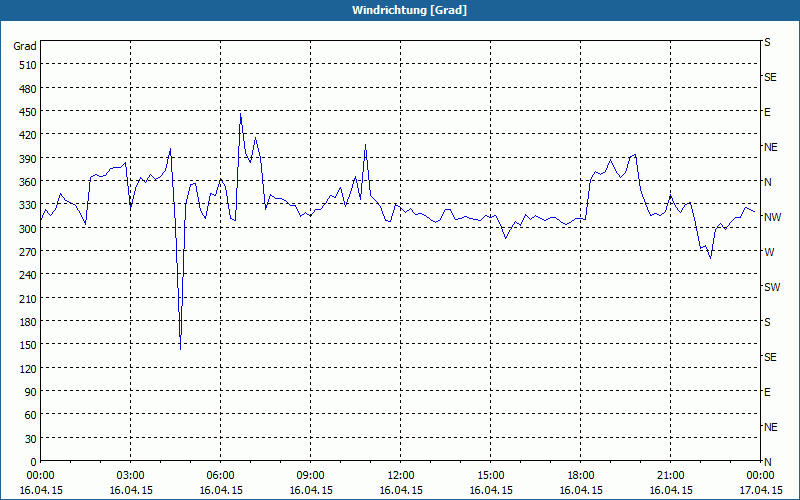Click the line's deepest dip near 150 degrees
800x500 pixels.
181,349
